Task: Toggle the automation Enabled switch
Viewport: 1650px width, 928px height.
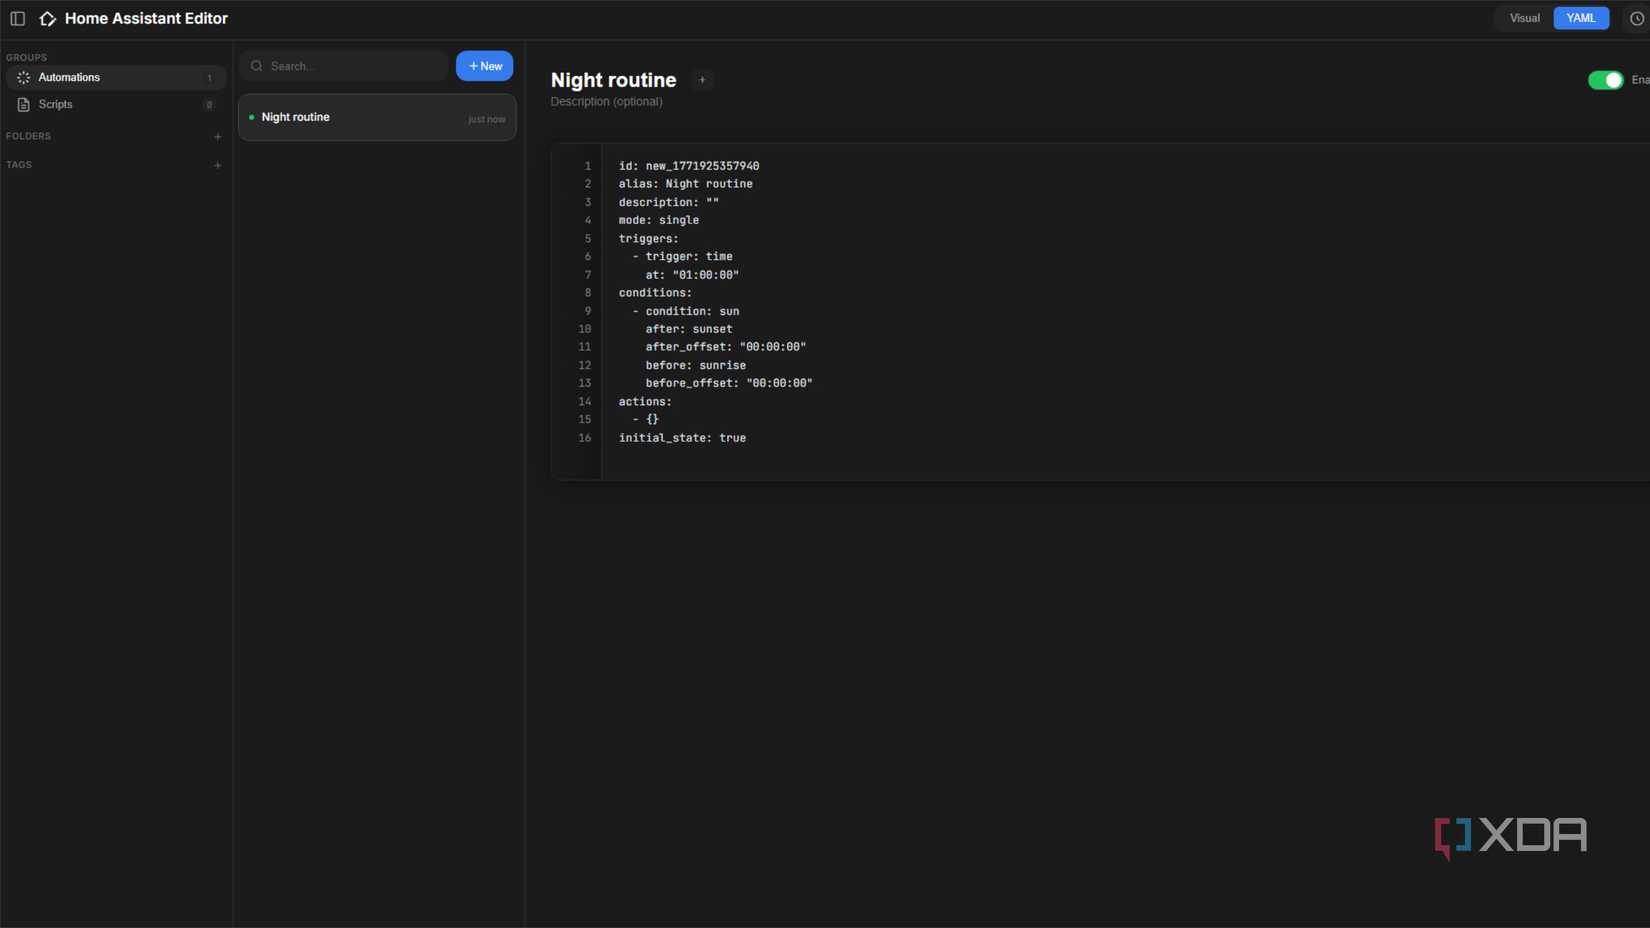Action: coord(1605,80)
